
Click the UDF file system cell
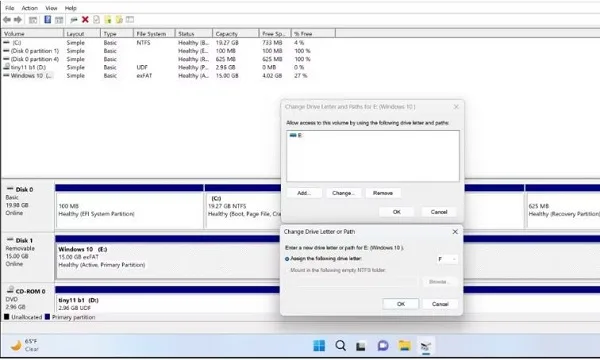point(142,67)
